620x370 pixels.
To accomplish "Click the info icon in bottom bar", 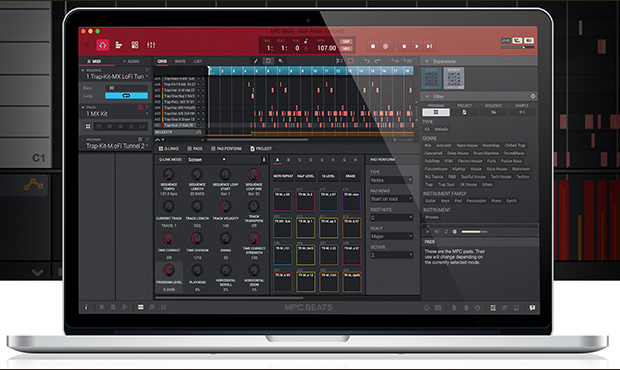I will [x=86, y=307].
